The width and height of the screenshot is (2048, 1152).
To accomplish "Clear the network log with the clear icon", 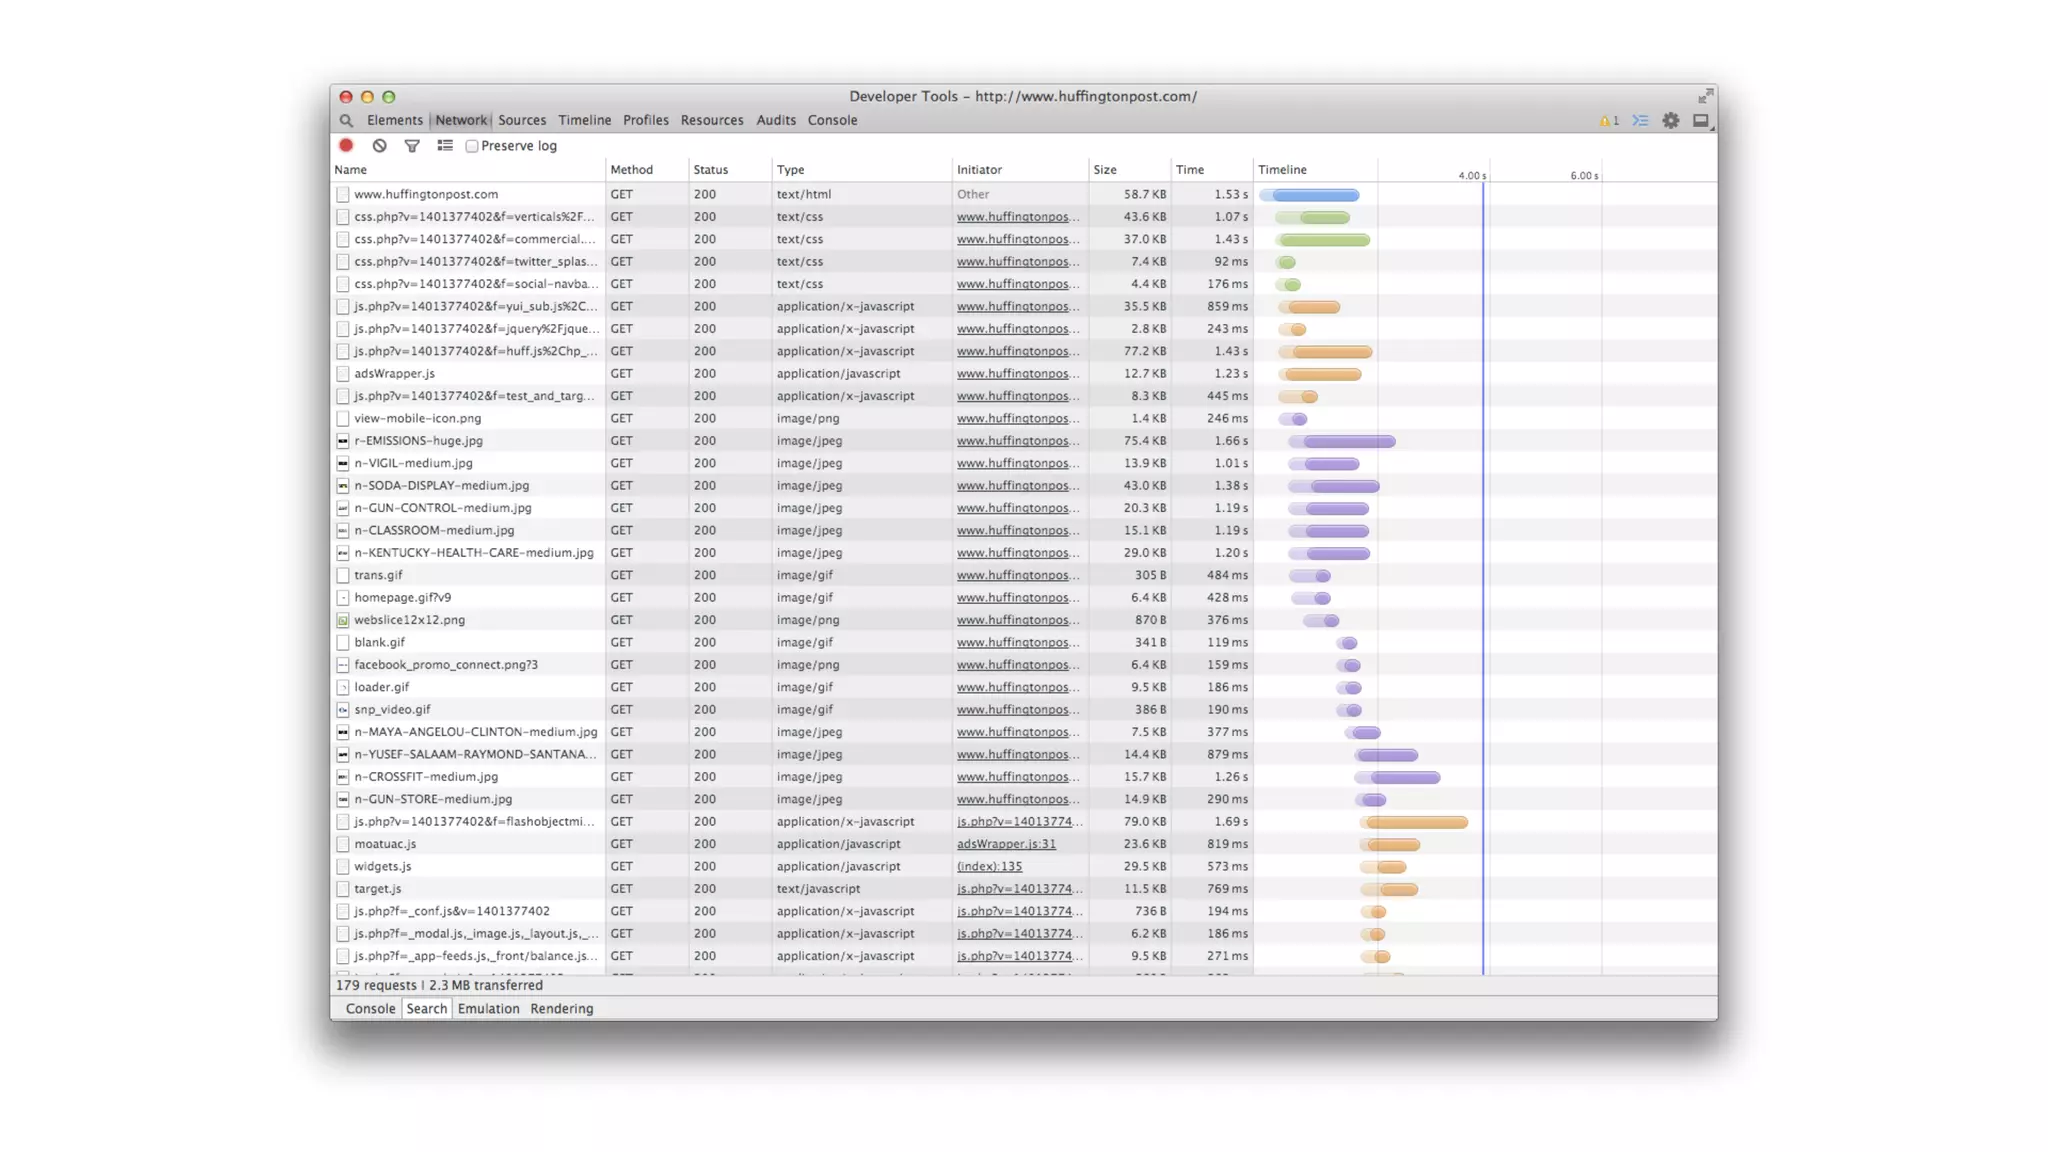I will pos(379,145).
